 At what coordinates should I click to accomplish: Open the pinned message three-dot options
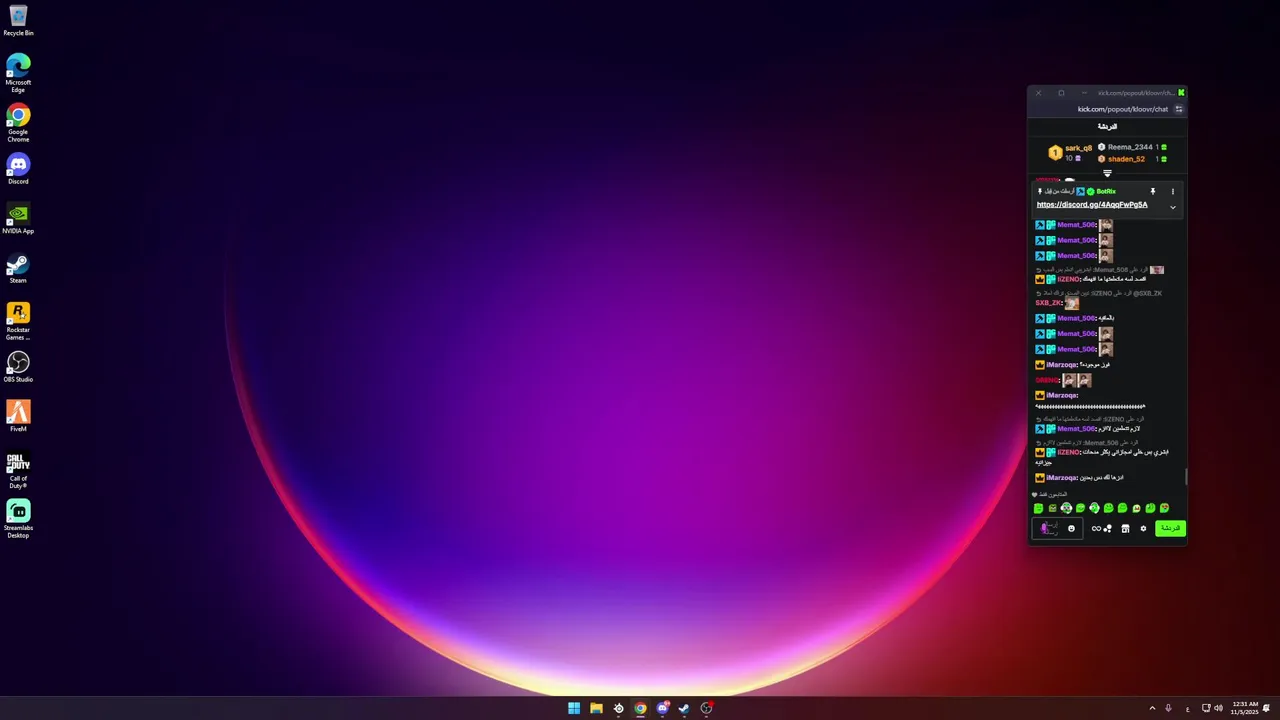pyautogui.click(x=1173, y=191)
